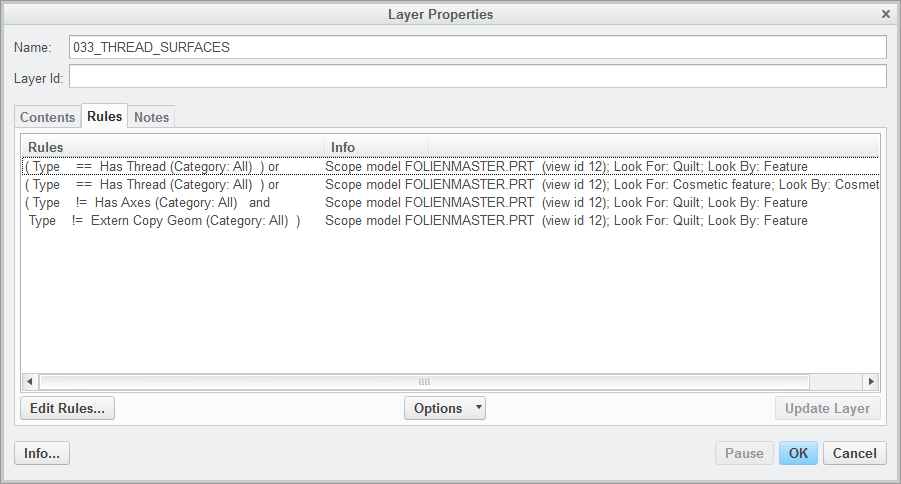Screen dimensions: 901x484
Task: Select the 'Extern Copy Geom' rule row
Action: (451, 221)
